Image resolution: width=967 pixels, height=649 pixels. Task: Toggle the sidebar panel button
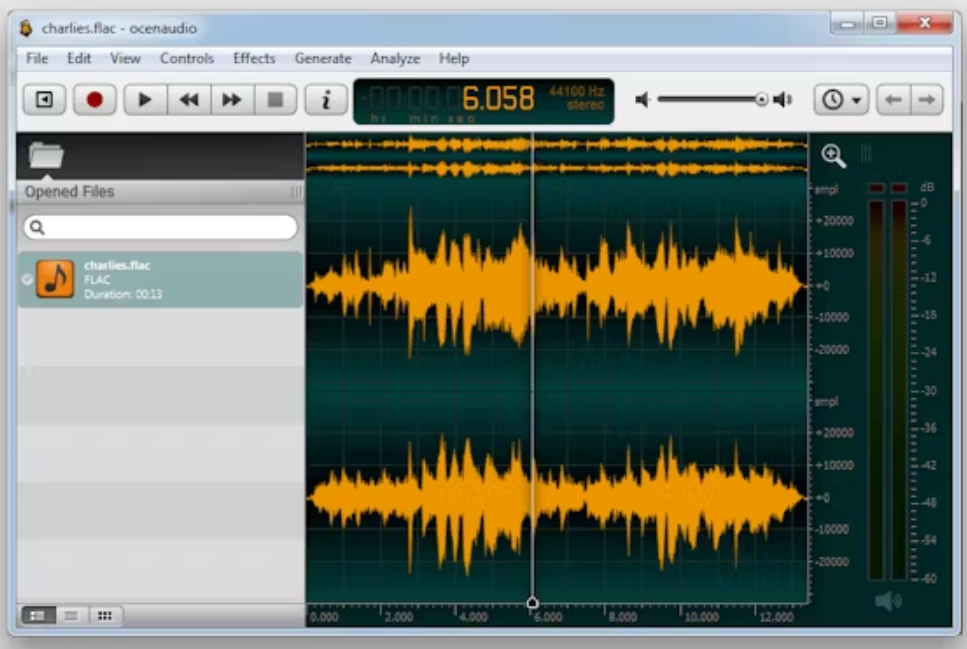coord(44,99)
